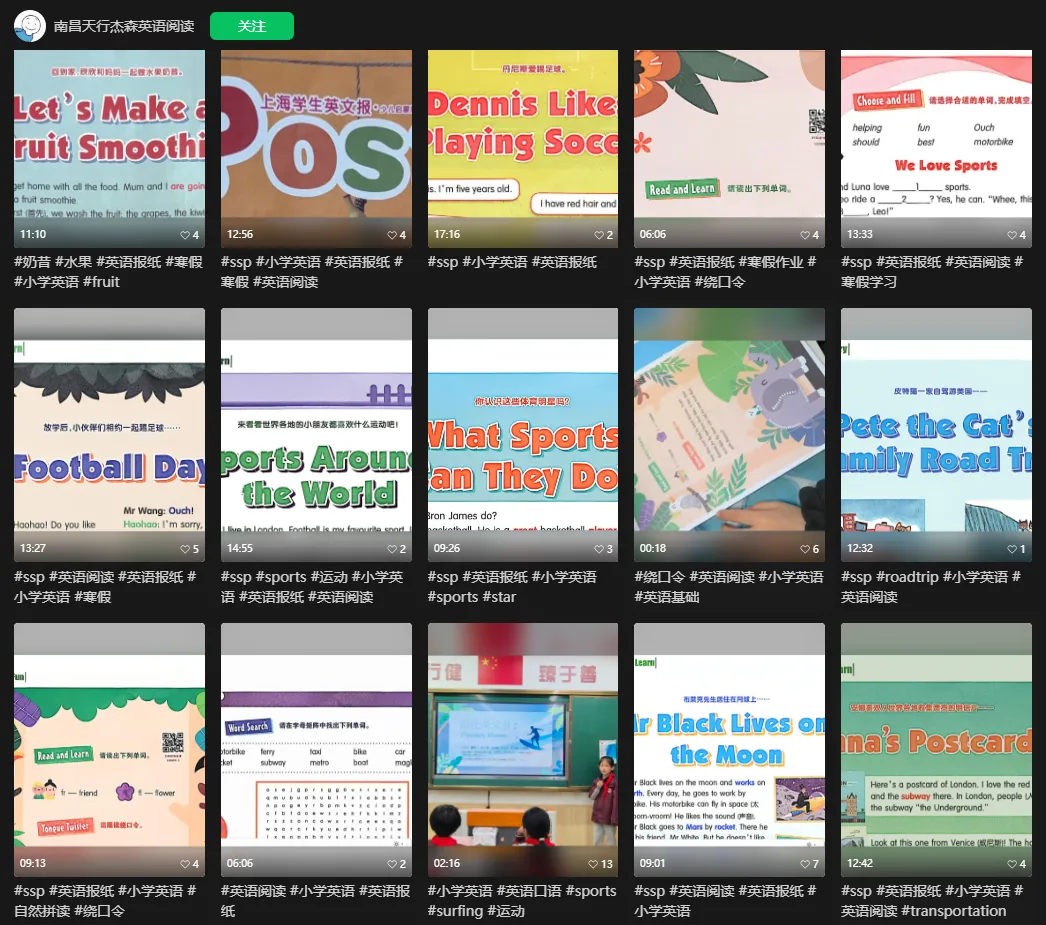Play the Let's Make a Fruit Smoothie video
The image size is (1046, 925).
[109, 135]
